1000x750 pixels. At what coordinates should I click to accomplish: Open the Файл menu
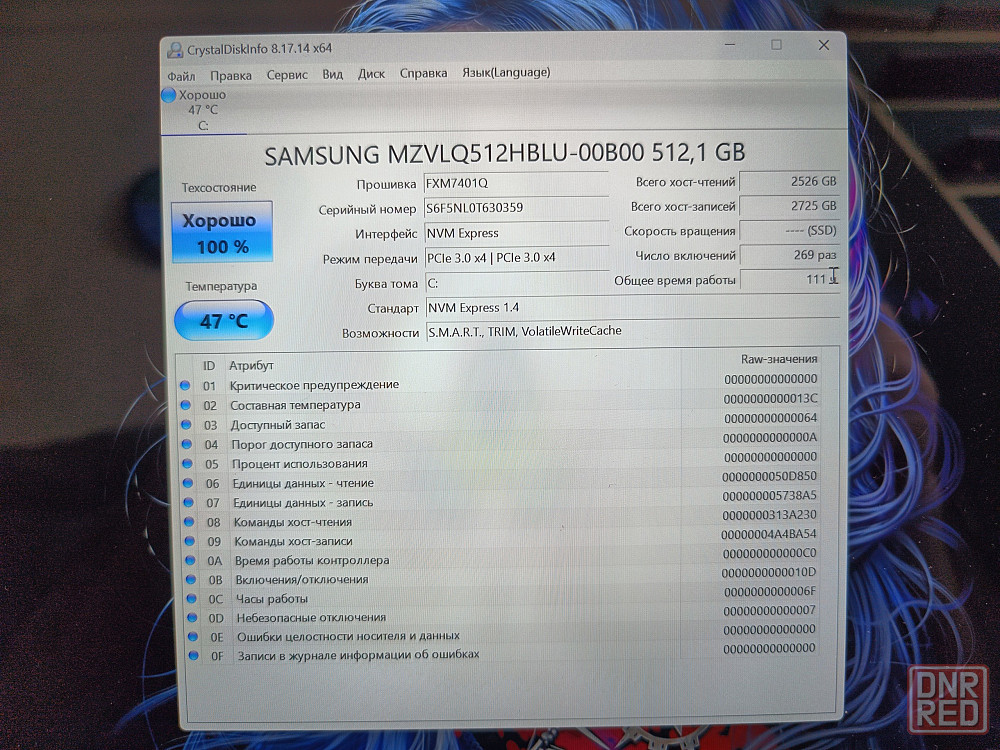click(x=181, y=77)
